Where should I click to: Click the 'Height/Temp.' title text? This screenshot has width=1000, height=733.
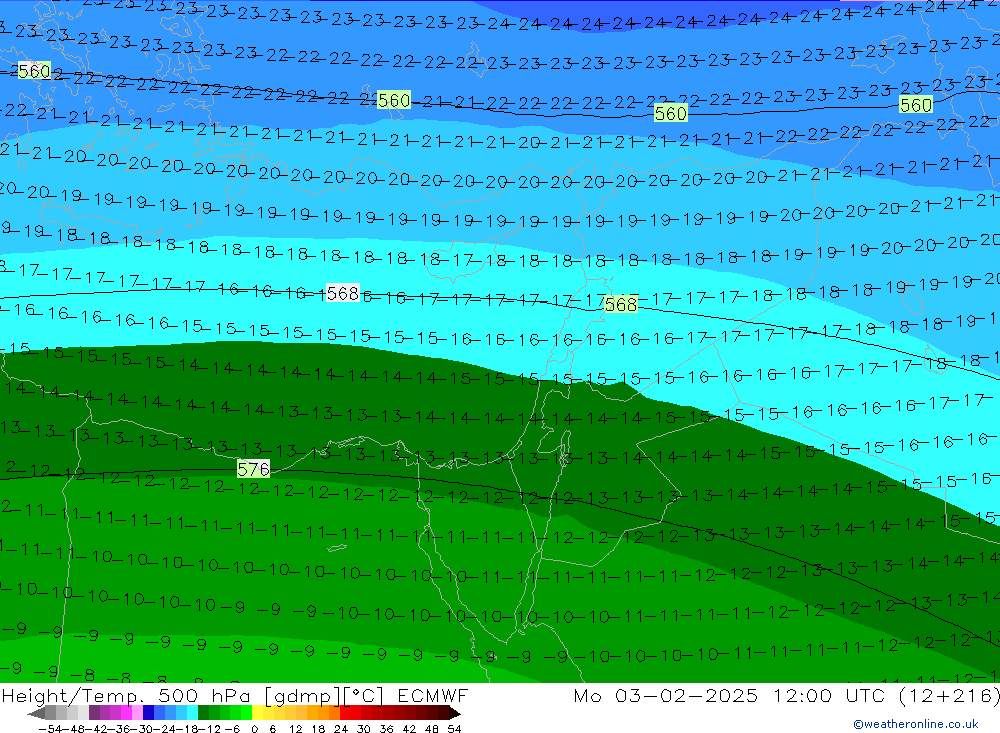point(73,695)
